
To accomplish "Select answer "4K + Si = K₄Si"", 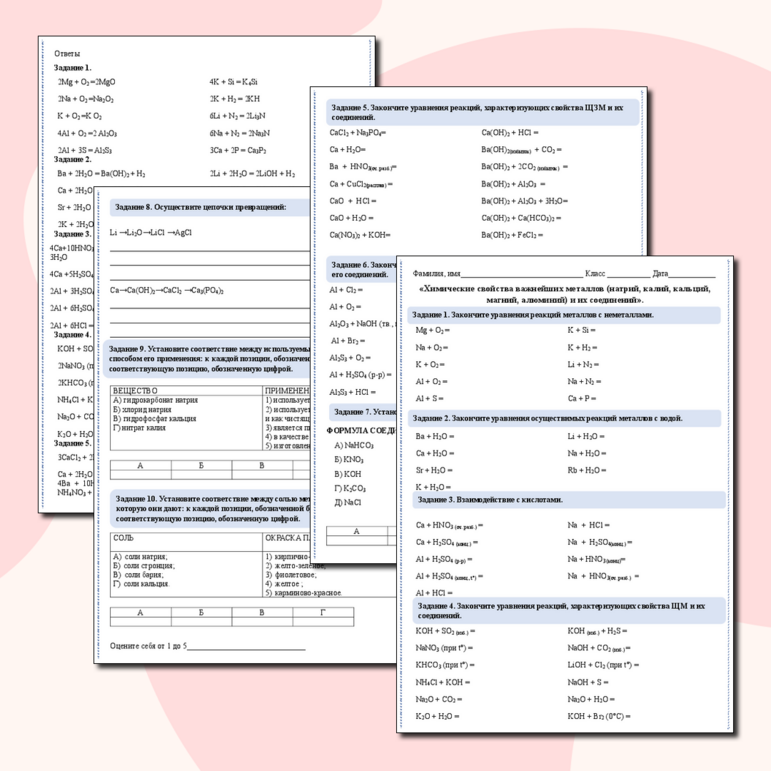I will (234, 82).
